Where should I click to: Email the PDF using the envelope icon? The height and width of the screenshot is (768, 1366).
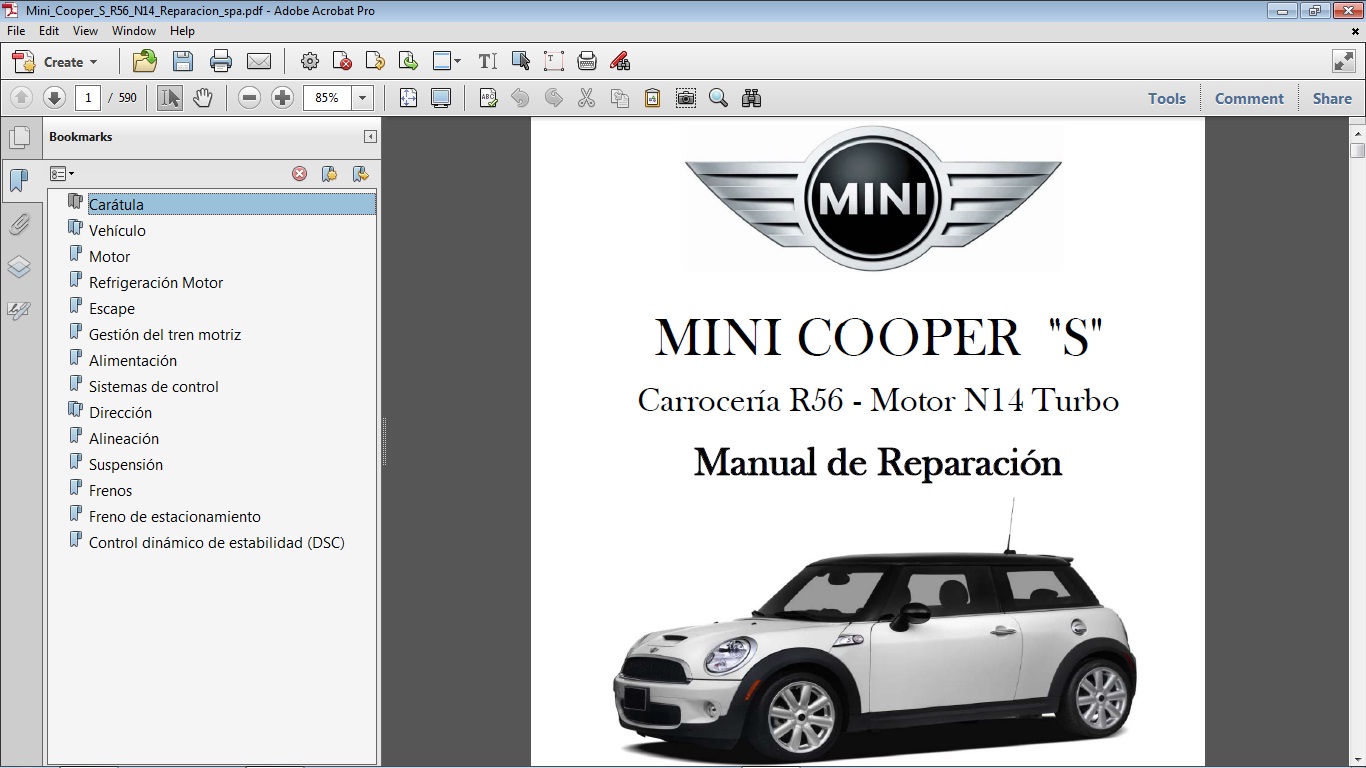(259, 61)
